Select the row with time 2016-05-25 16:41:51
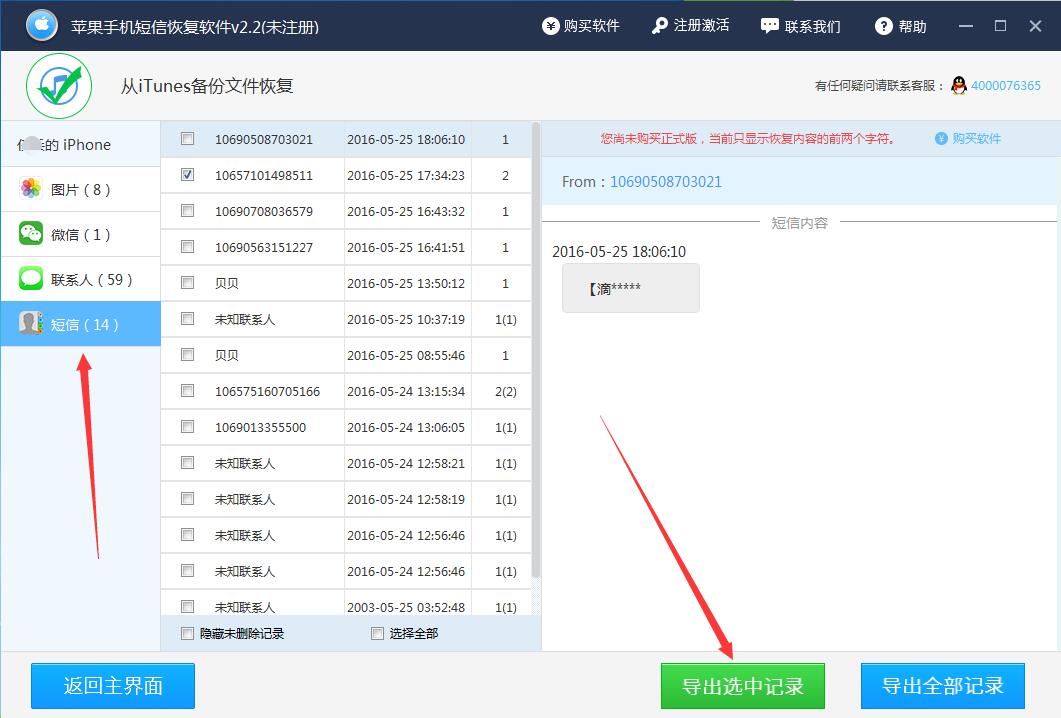This screenshot has height=718, width=1061. (346, 247)
